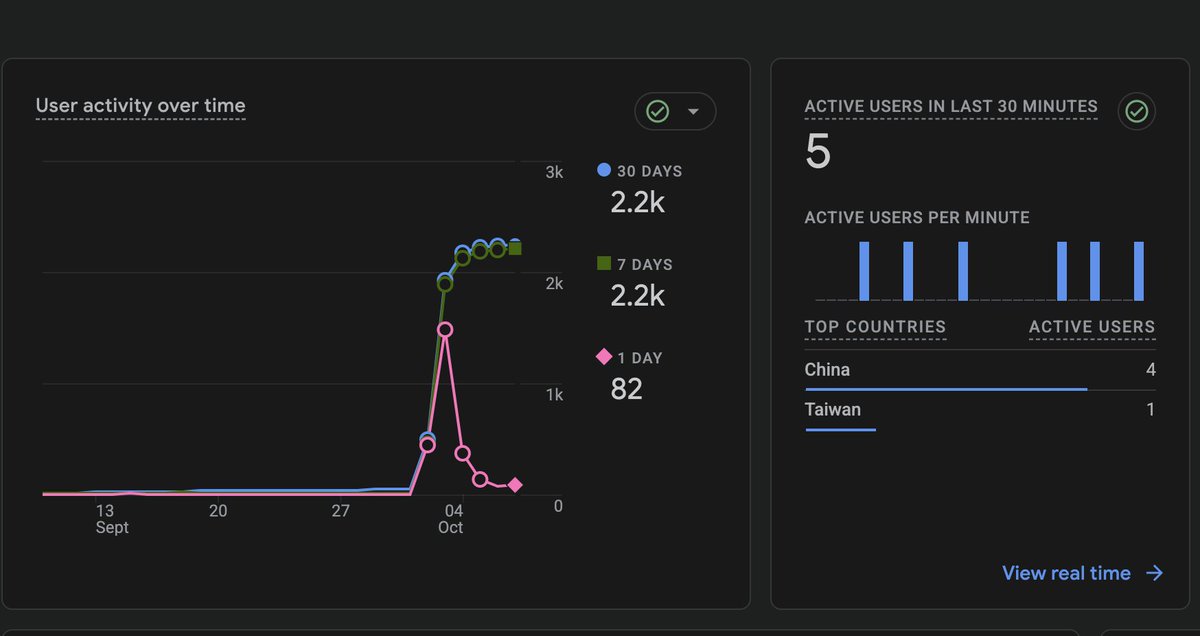The image size is (1200, 636).
Task: Click the ACTIVE USERS PER MINUTE label
Action: tap(917, 217)
